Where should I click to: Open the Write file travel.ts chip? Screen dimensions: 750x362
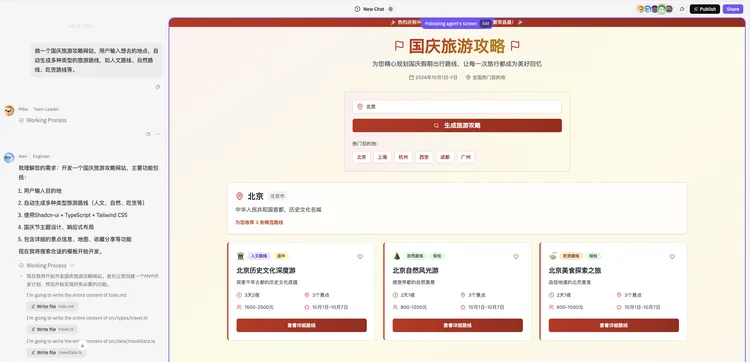[x=52, y=329]
